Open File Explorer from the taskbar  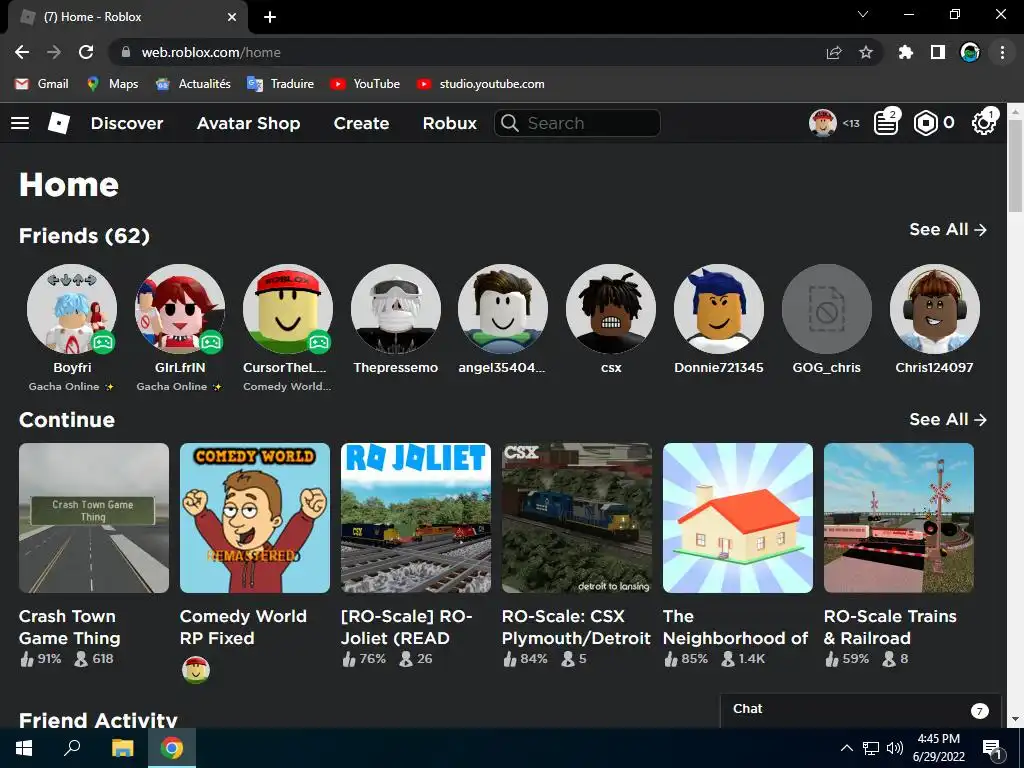coord(122,748)
